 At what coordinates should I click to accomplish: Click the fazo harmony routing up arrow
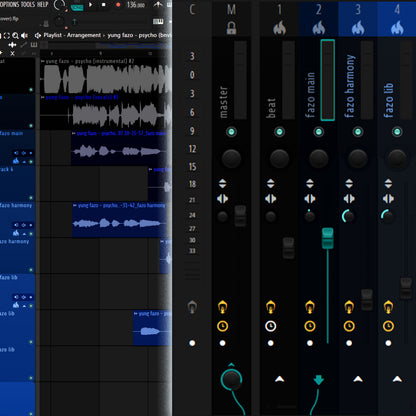358,379
